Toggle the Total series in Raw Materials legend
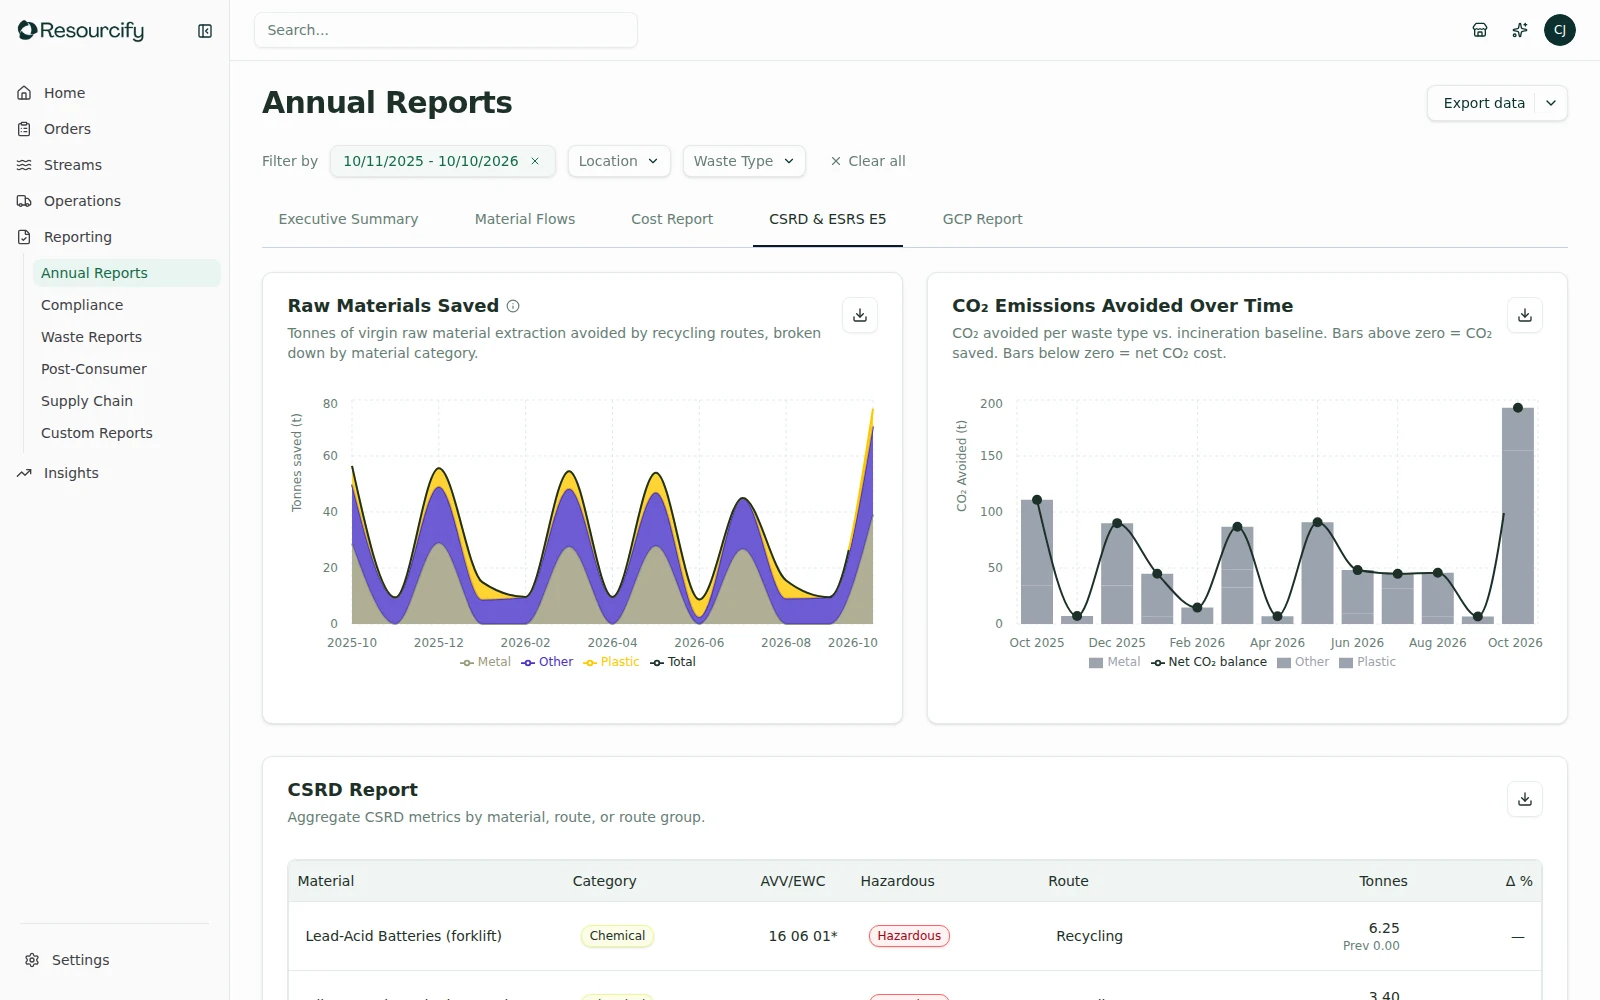 point(673,662)
